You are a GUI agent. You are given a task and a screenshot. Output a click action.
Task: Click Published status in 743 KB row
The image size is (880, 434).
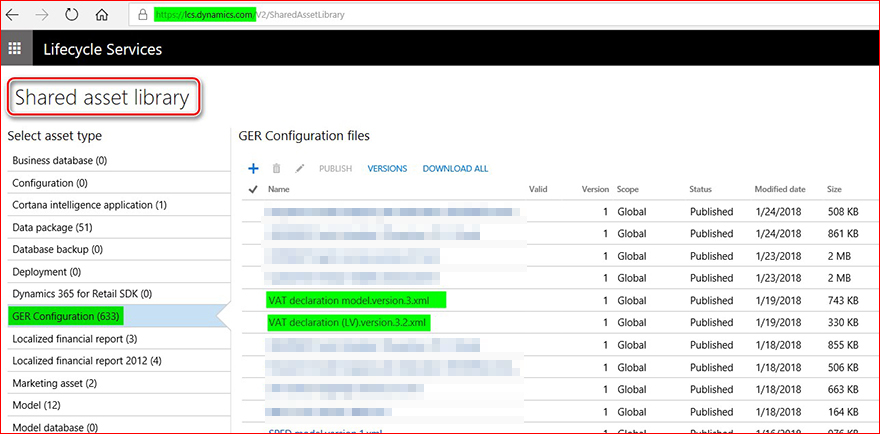(712, 300)
